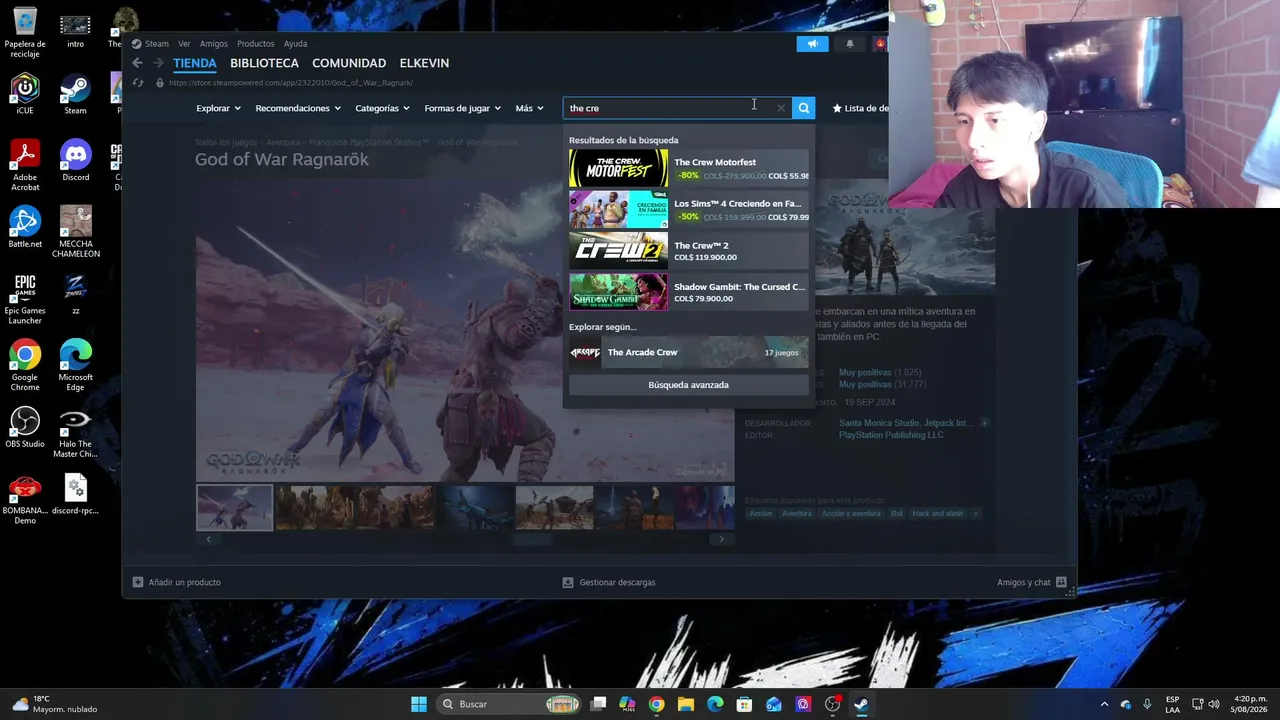Open the Ayuda menu

[295, 44]
